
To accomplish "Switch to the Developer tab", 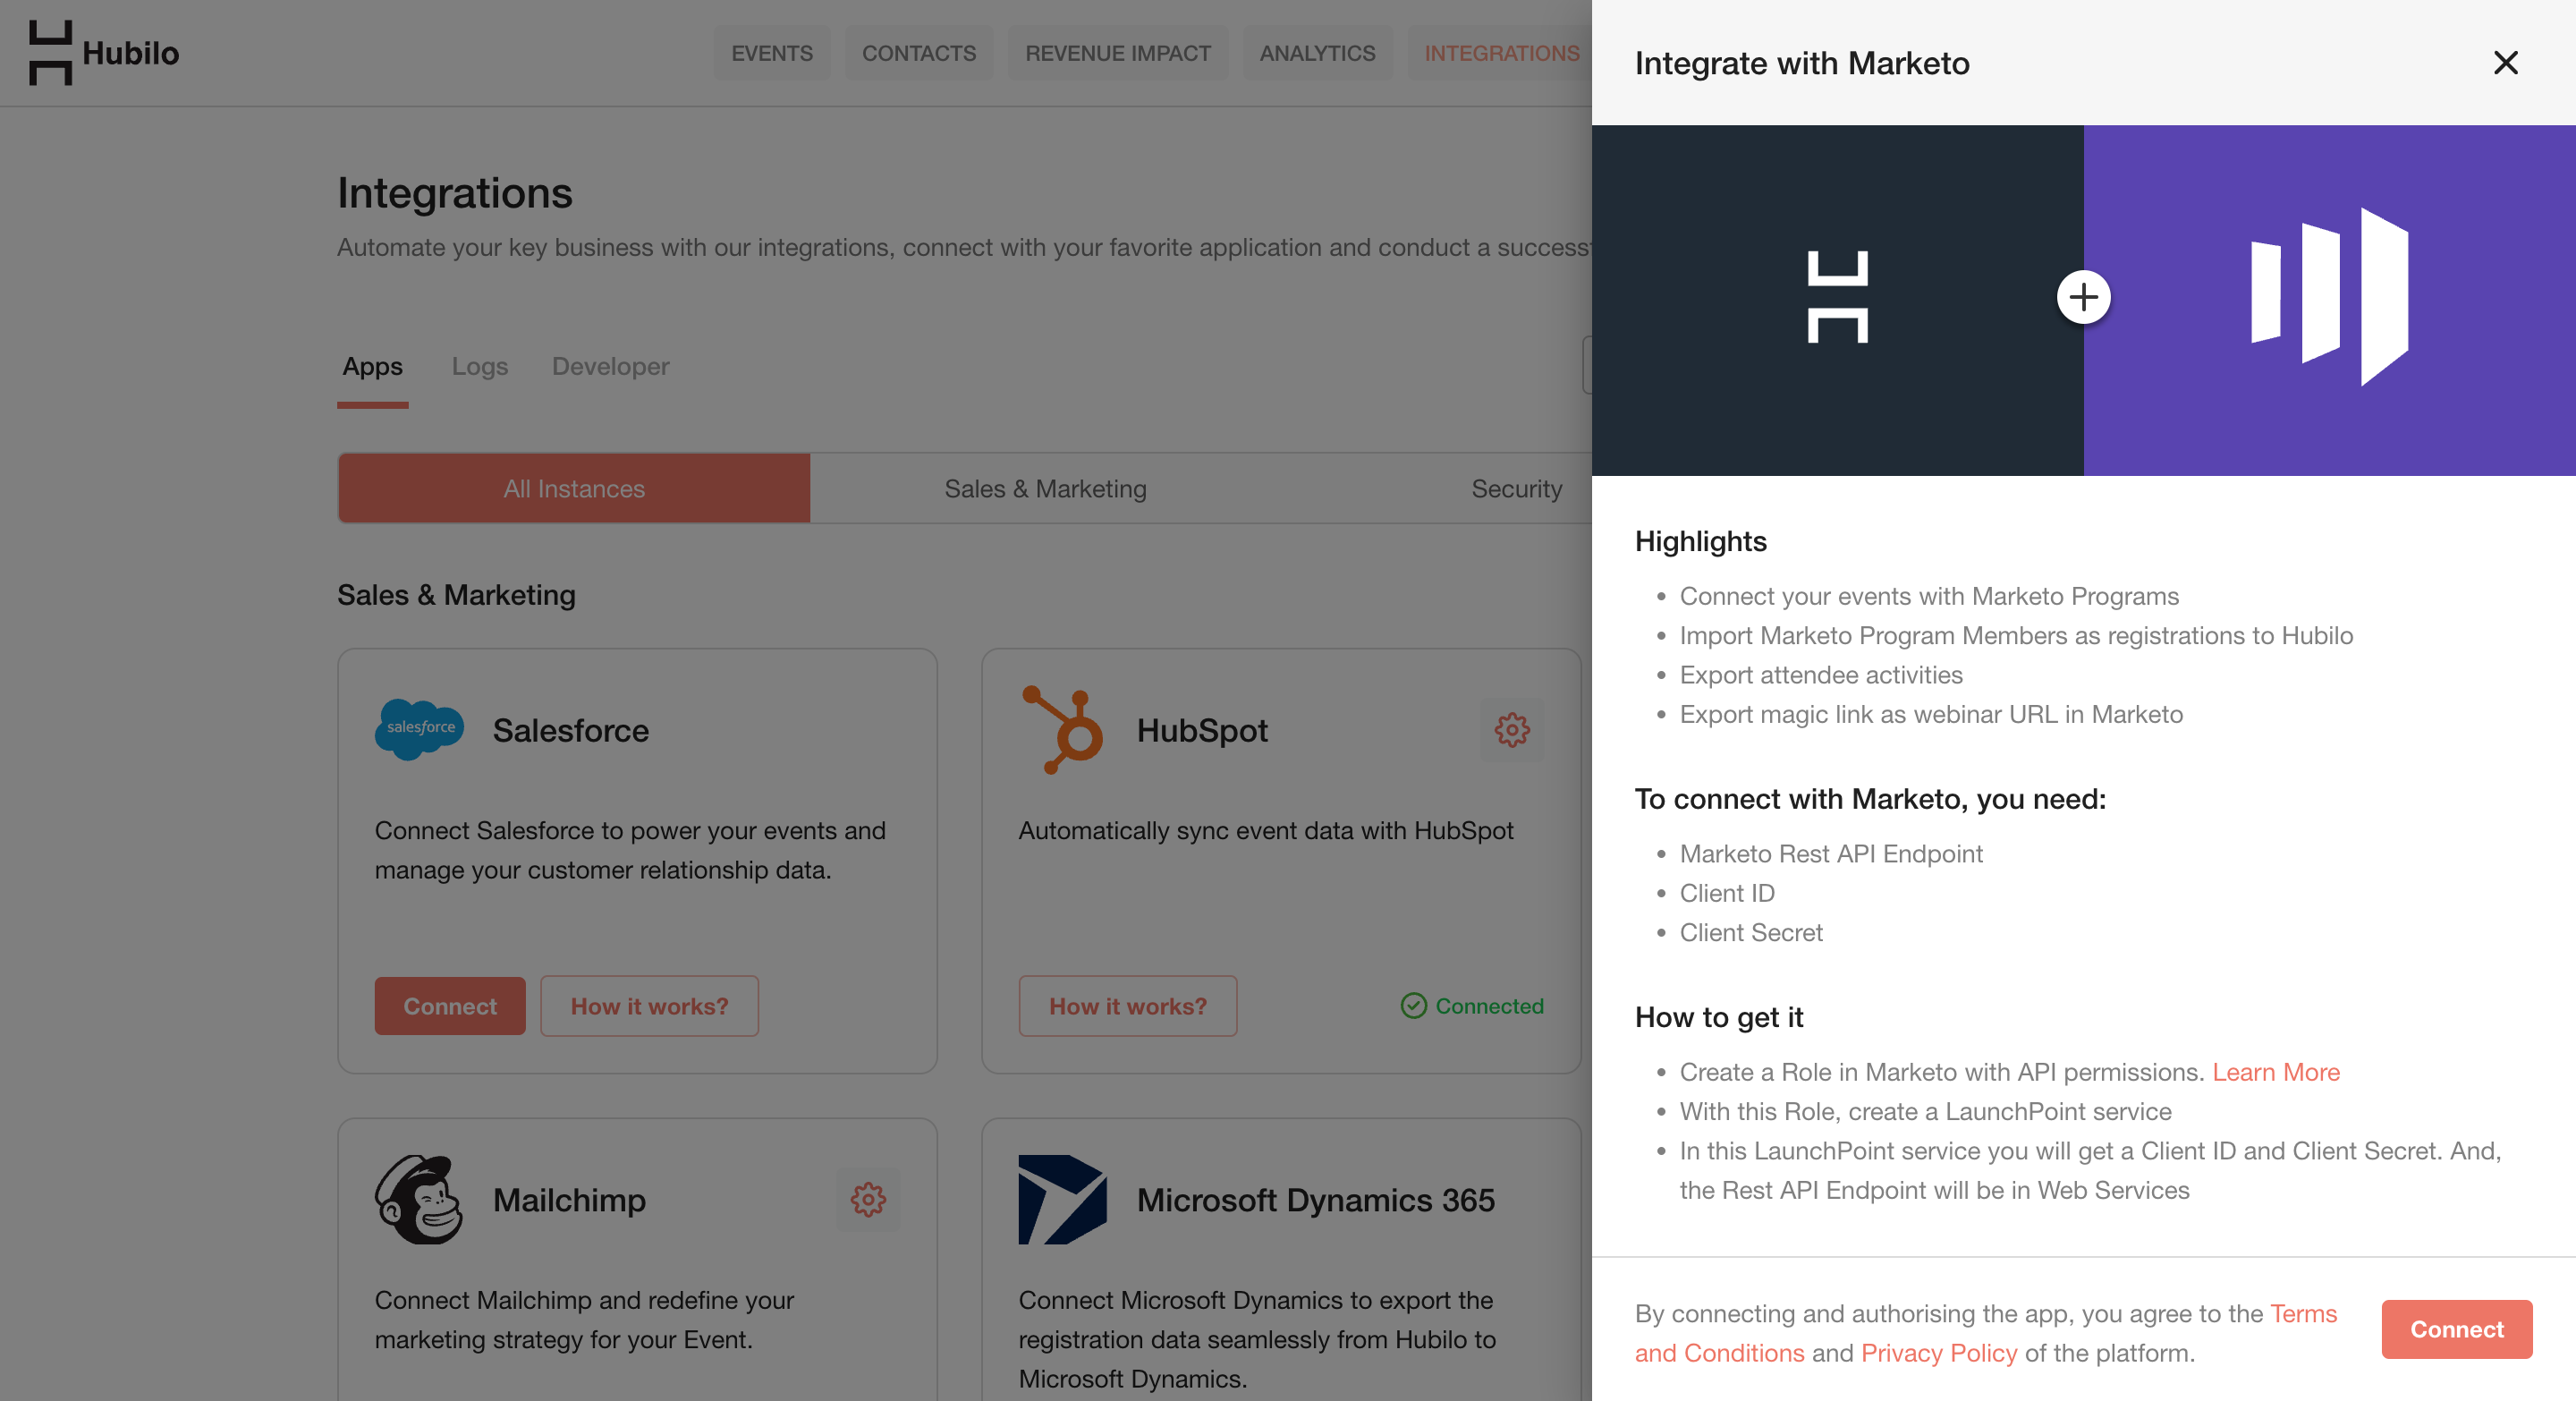I will (x=610, y=366).
